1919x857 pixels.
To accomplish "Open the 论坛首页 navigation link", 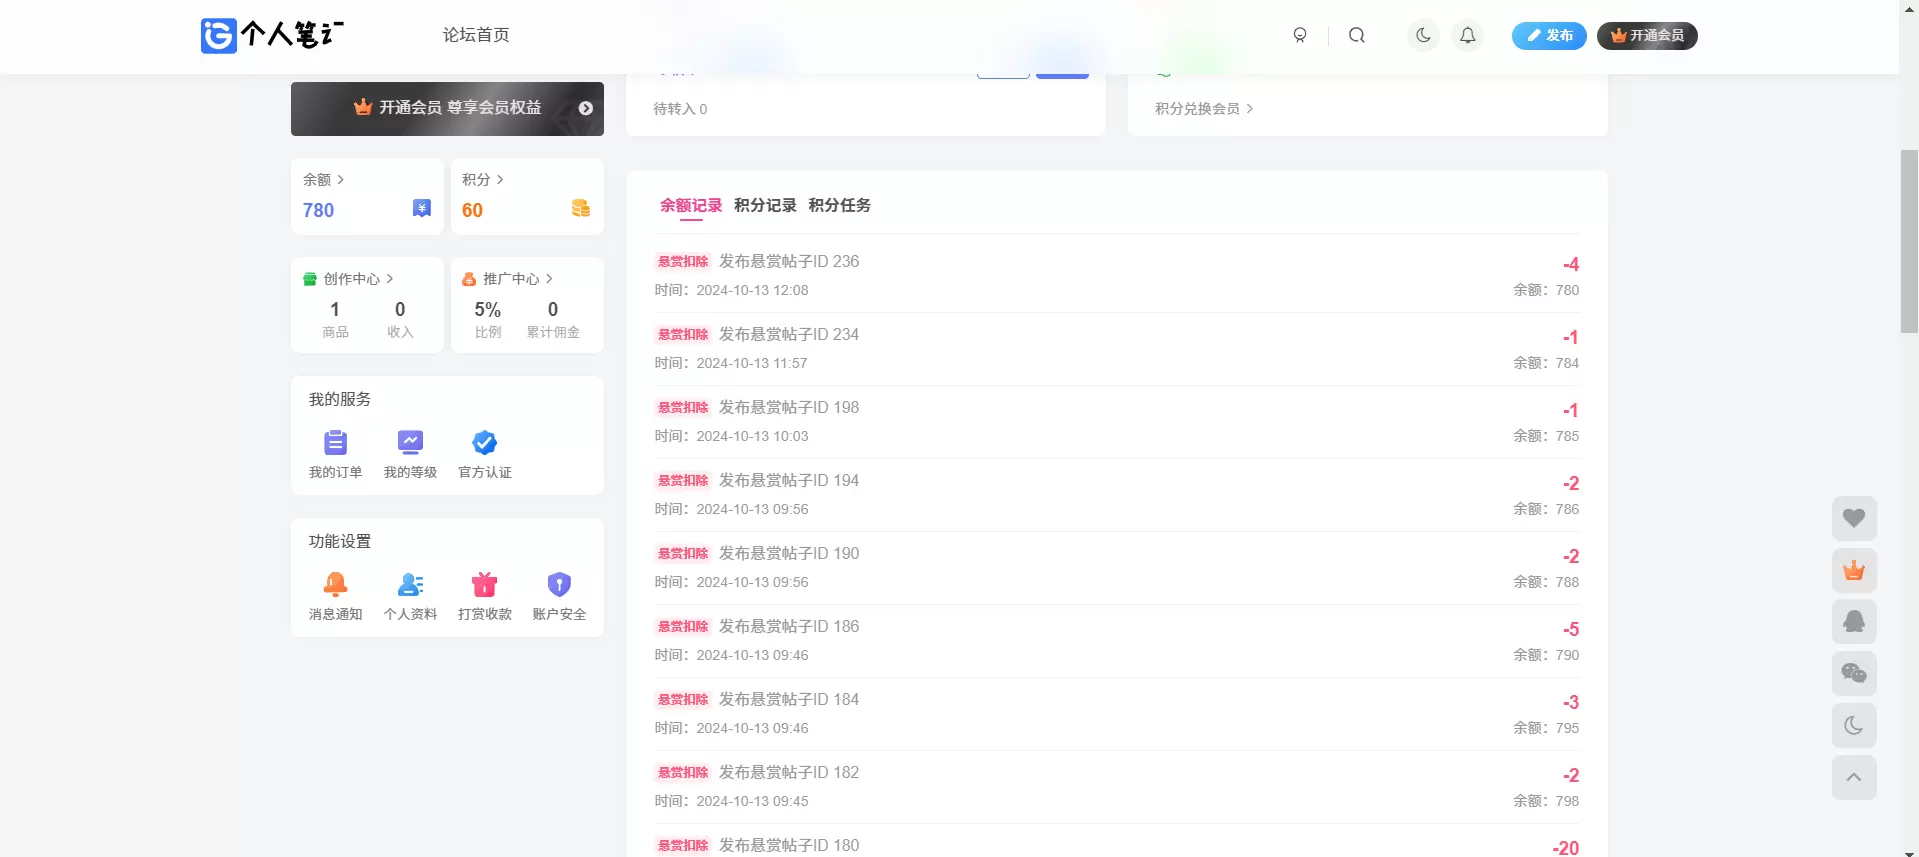I will click(x=476, y=35).
